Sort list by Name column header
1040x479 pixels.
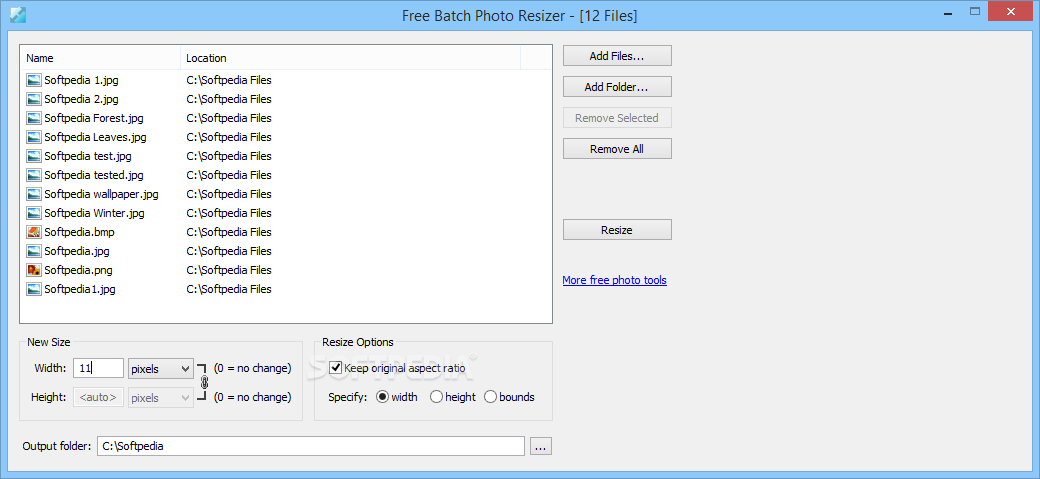(x=99, y=58)
